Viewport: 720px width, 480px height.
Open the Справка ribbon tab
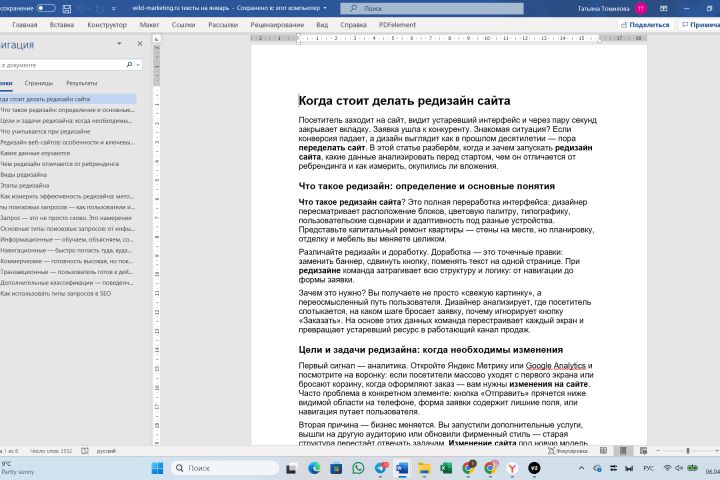[353, 25]
